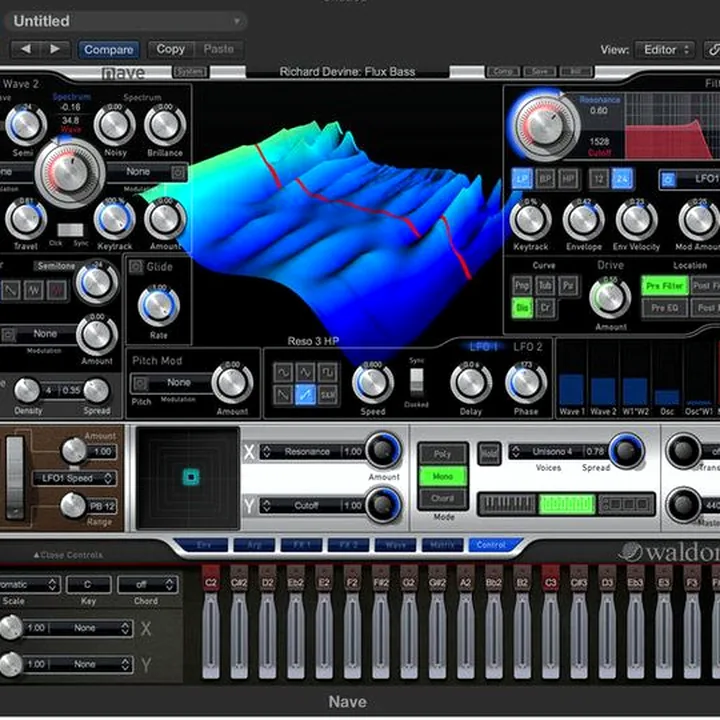720x720 pixels.
Task: Click the Pitch Mod source icon
Action: pos(141,382)
